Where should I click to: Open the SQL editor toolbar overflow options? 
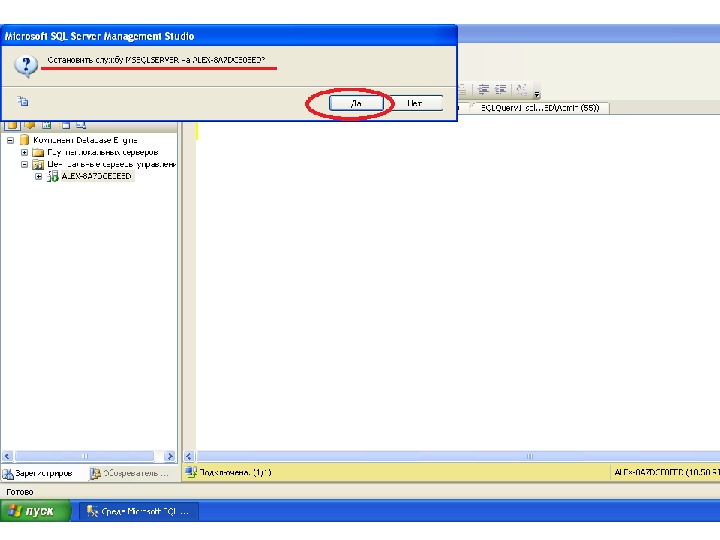(536, 93)
